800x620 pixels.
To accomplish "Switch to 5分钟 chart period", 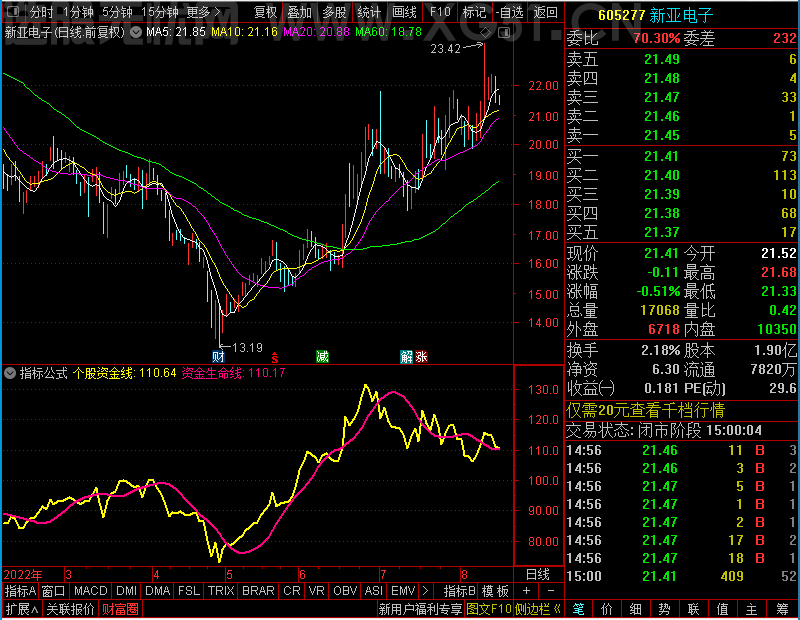I will point(117,12).
